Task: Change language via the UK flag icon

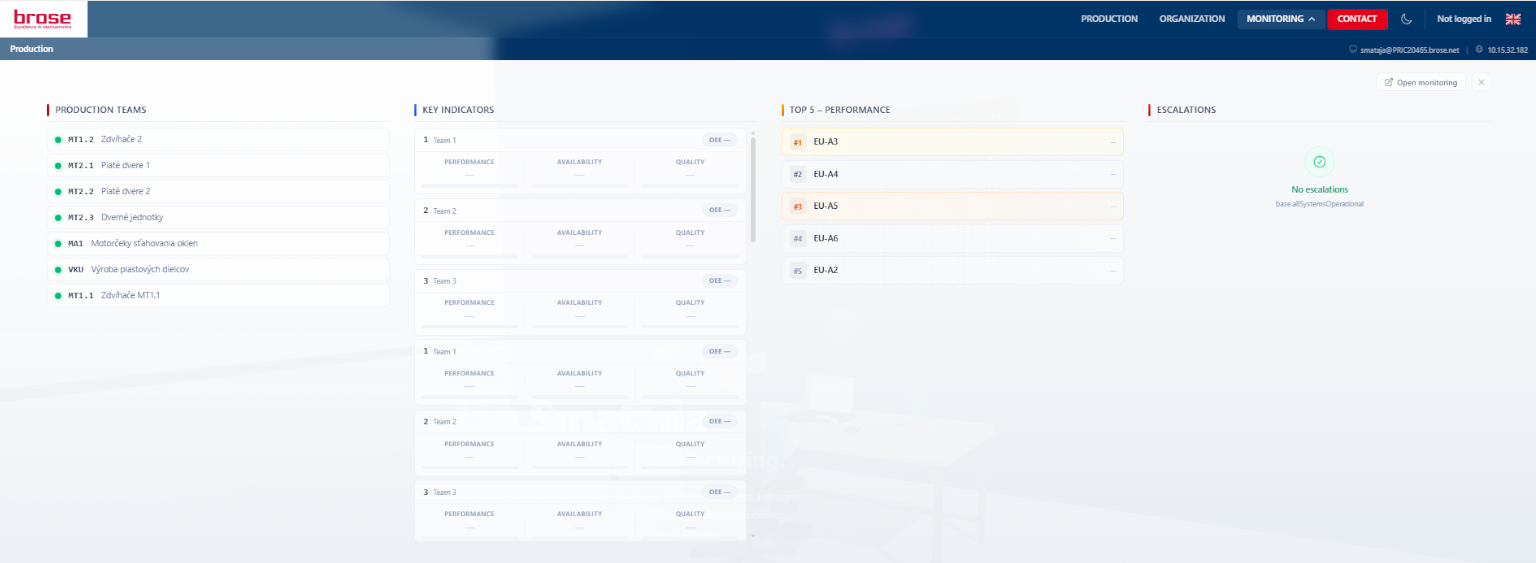Action: pyautogui.click(x=1513, y=19)
